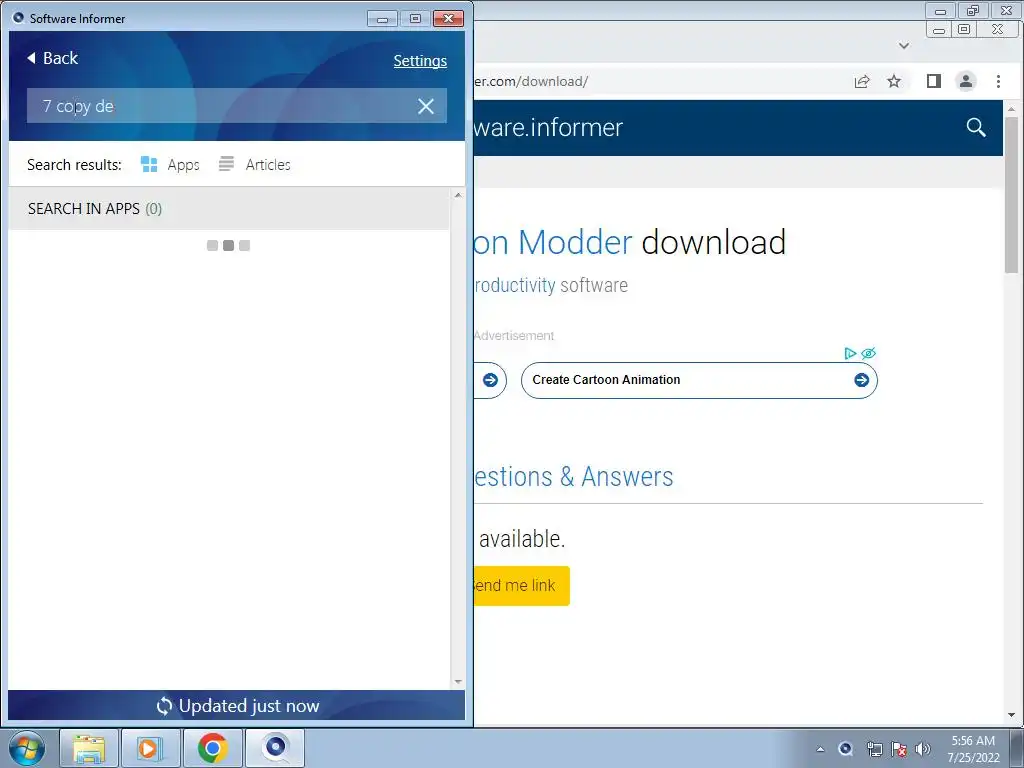Click the Chrome tab search chevron
This screenshot has height=768, width=1024.
(x=904, y=46)
